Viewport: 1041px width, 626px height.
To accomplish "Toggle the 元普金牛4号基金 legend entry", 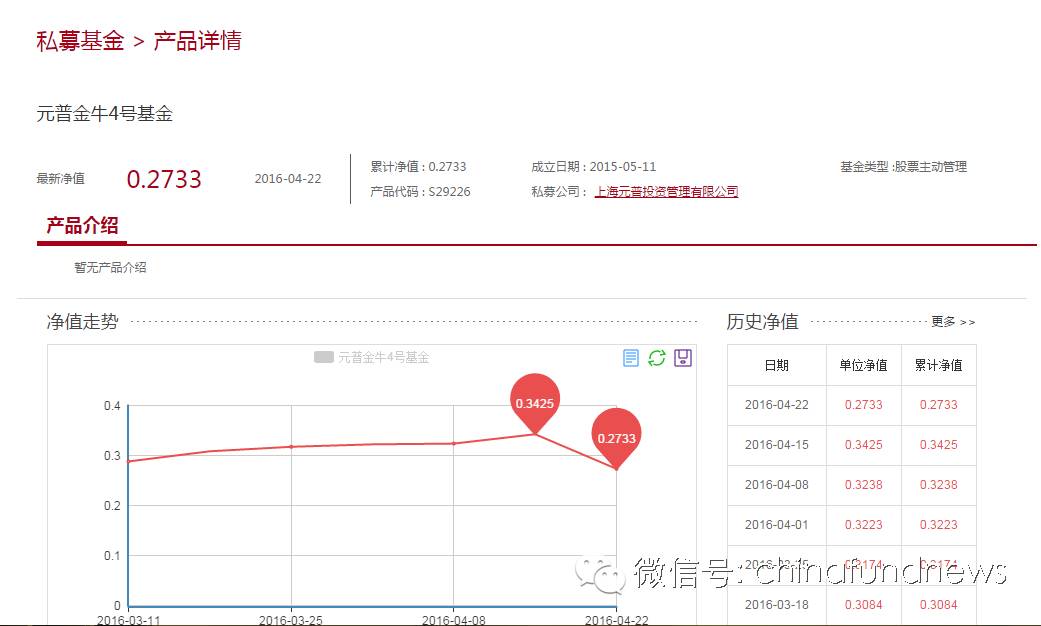I will coord(387,356).
